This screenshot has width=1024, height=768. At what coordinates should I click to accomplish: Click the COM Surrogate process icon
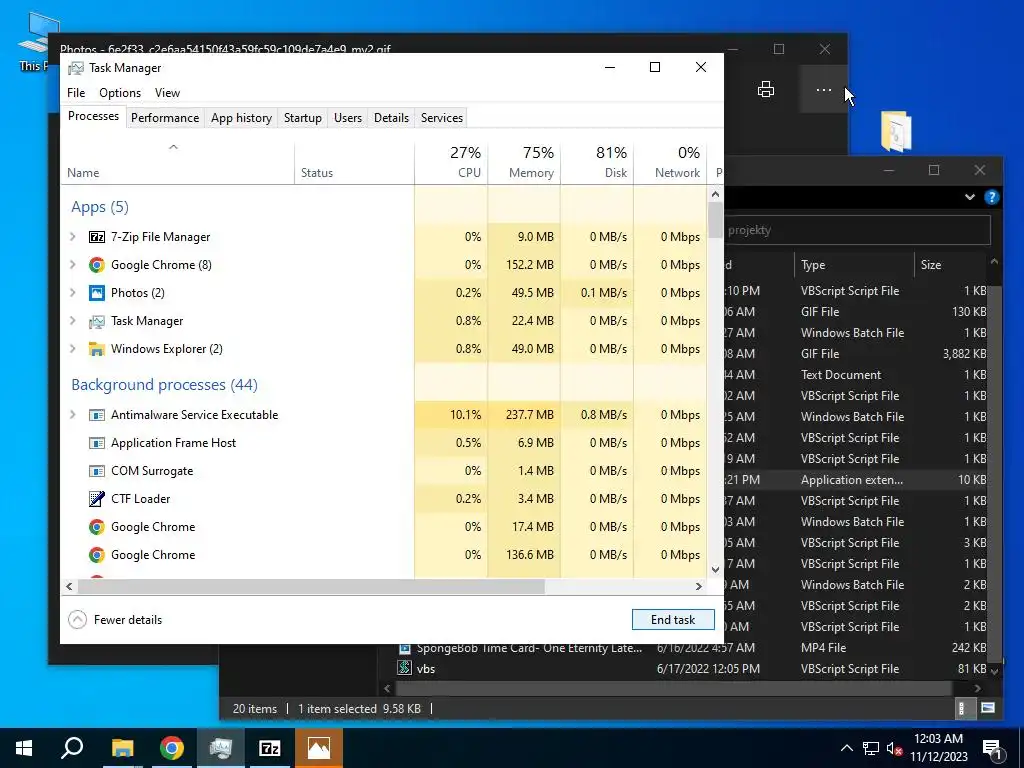click(97, 472)
